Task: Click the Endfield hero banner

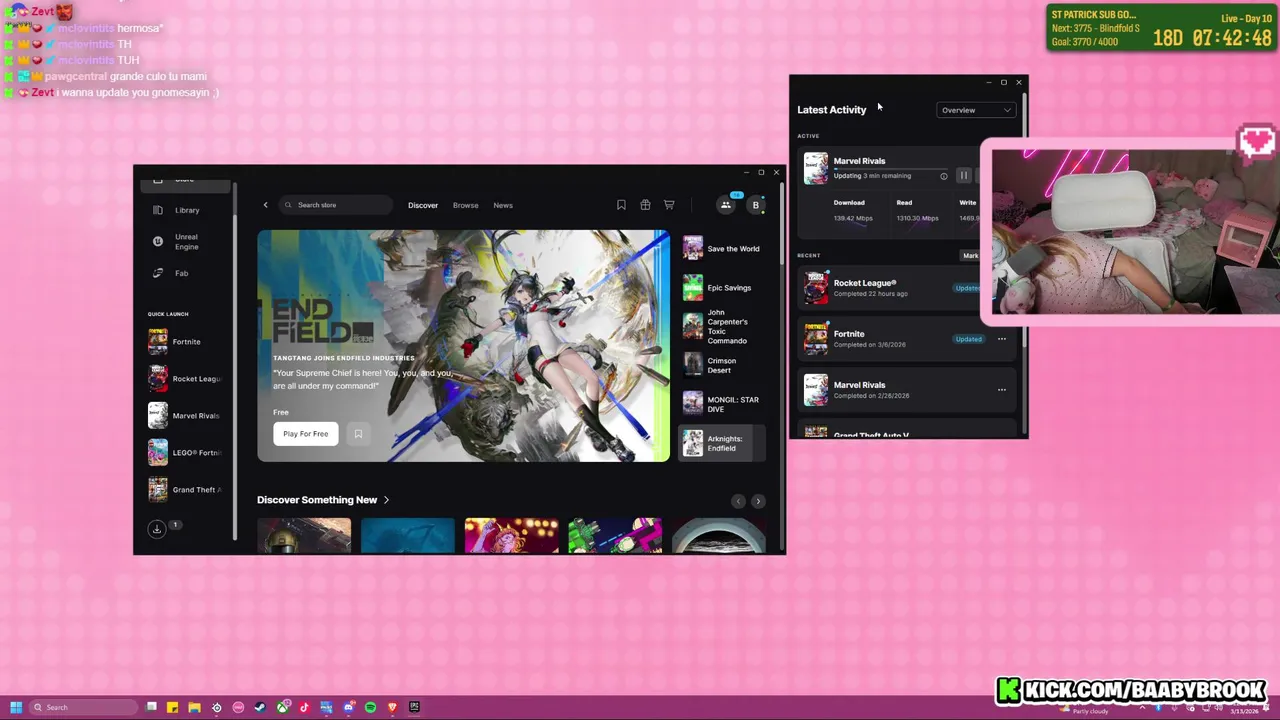Action: point(463,346)
